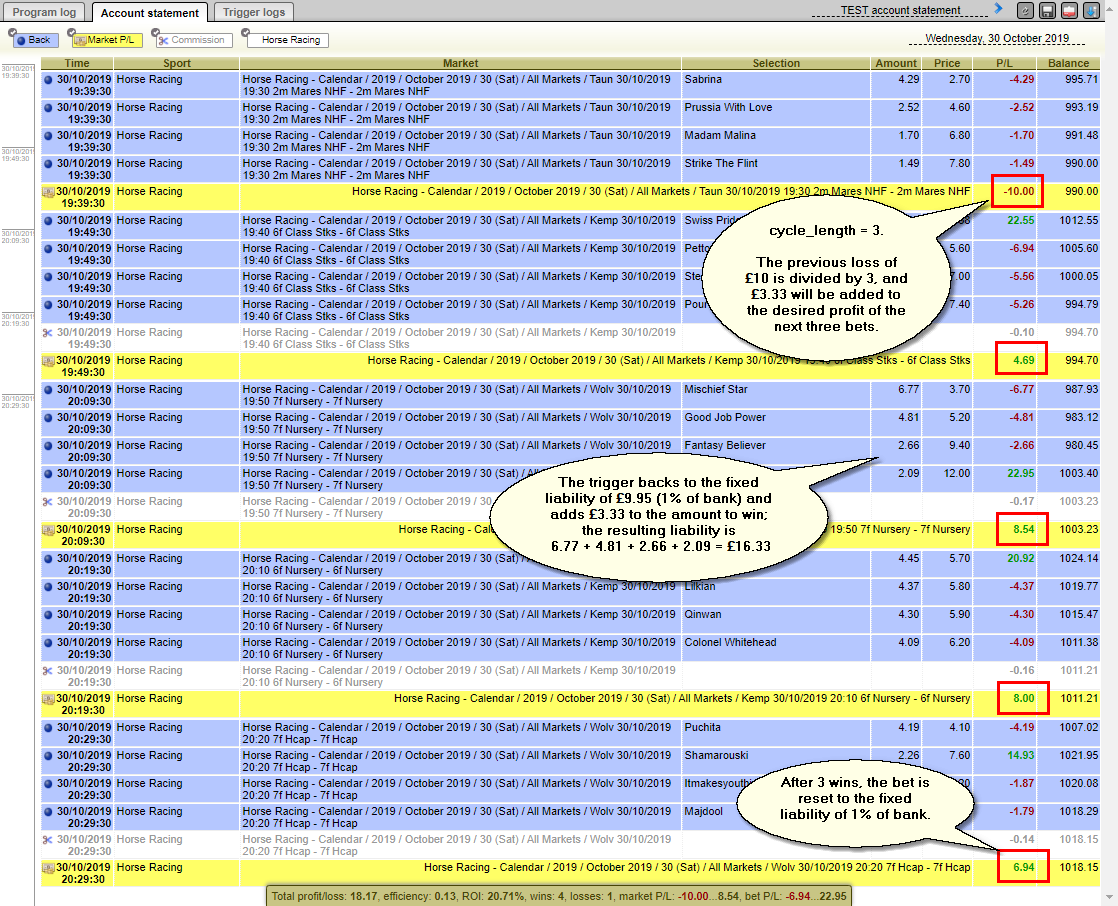Viewport: 1118px width, 906px height.
Task: Click the blue down-arrow sort icon
Action: [x=1090, y=11]
